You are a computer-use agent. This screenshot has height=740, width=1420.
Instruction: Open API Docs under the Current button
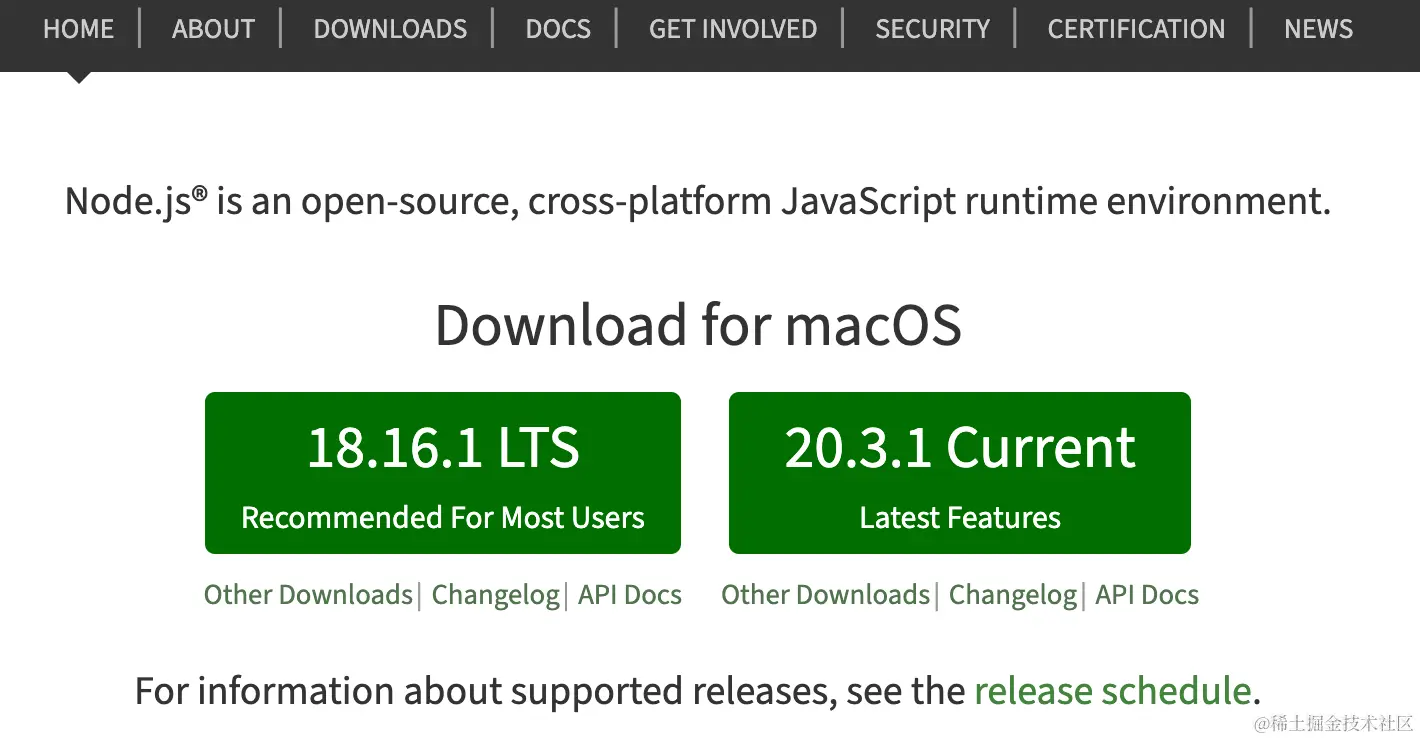click(x=1147, y=595)
